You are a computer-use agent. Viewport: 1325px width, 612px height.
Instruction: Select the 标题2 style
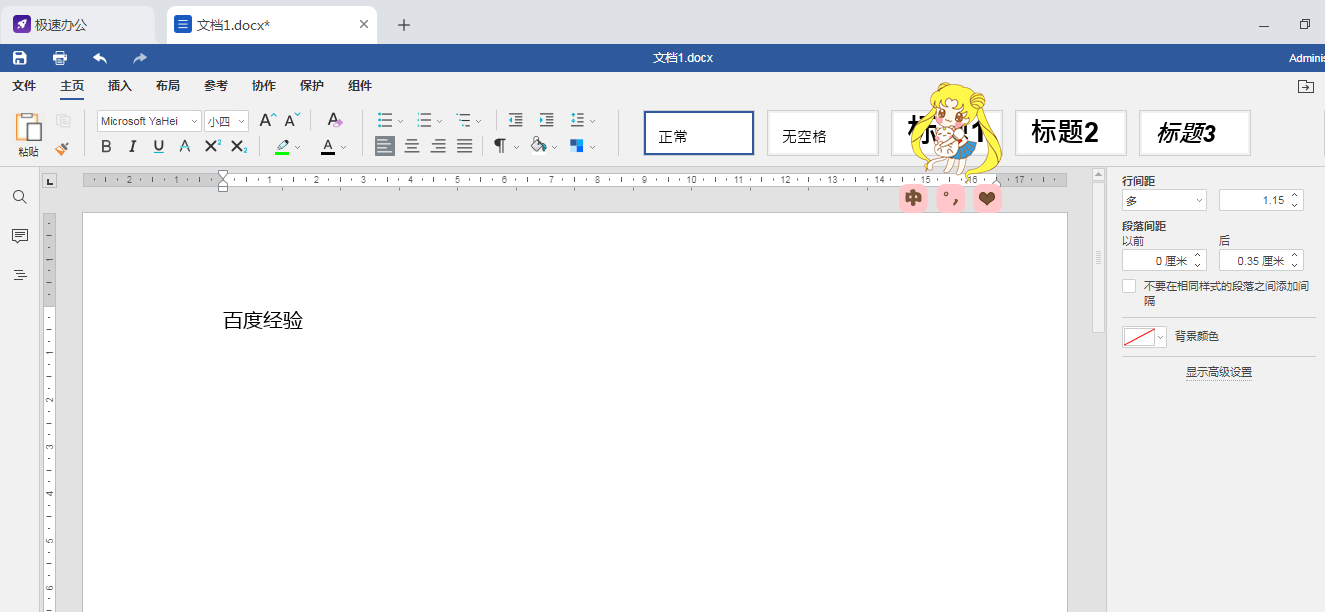coord(1071,133)
